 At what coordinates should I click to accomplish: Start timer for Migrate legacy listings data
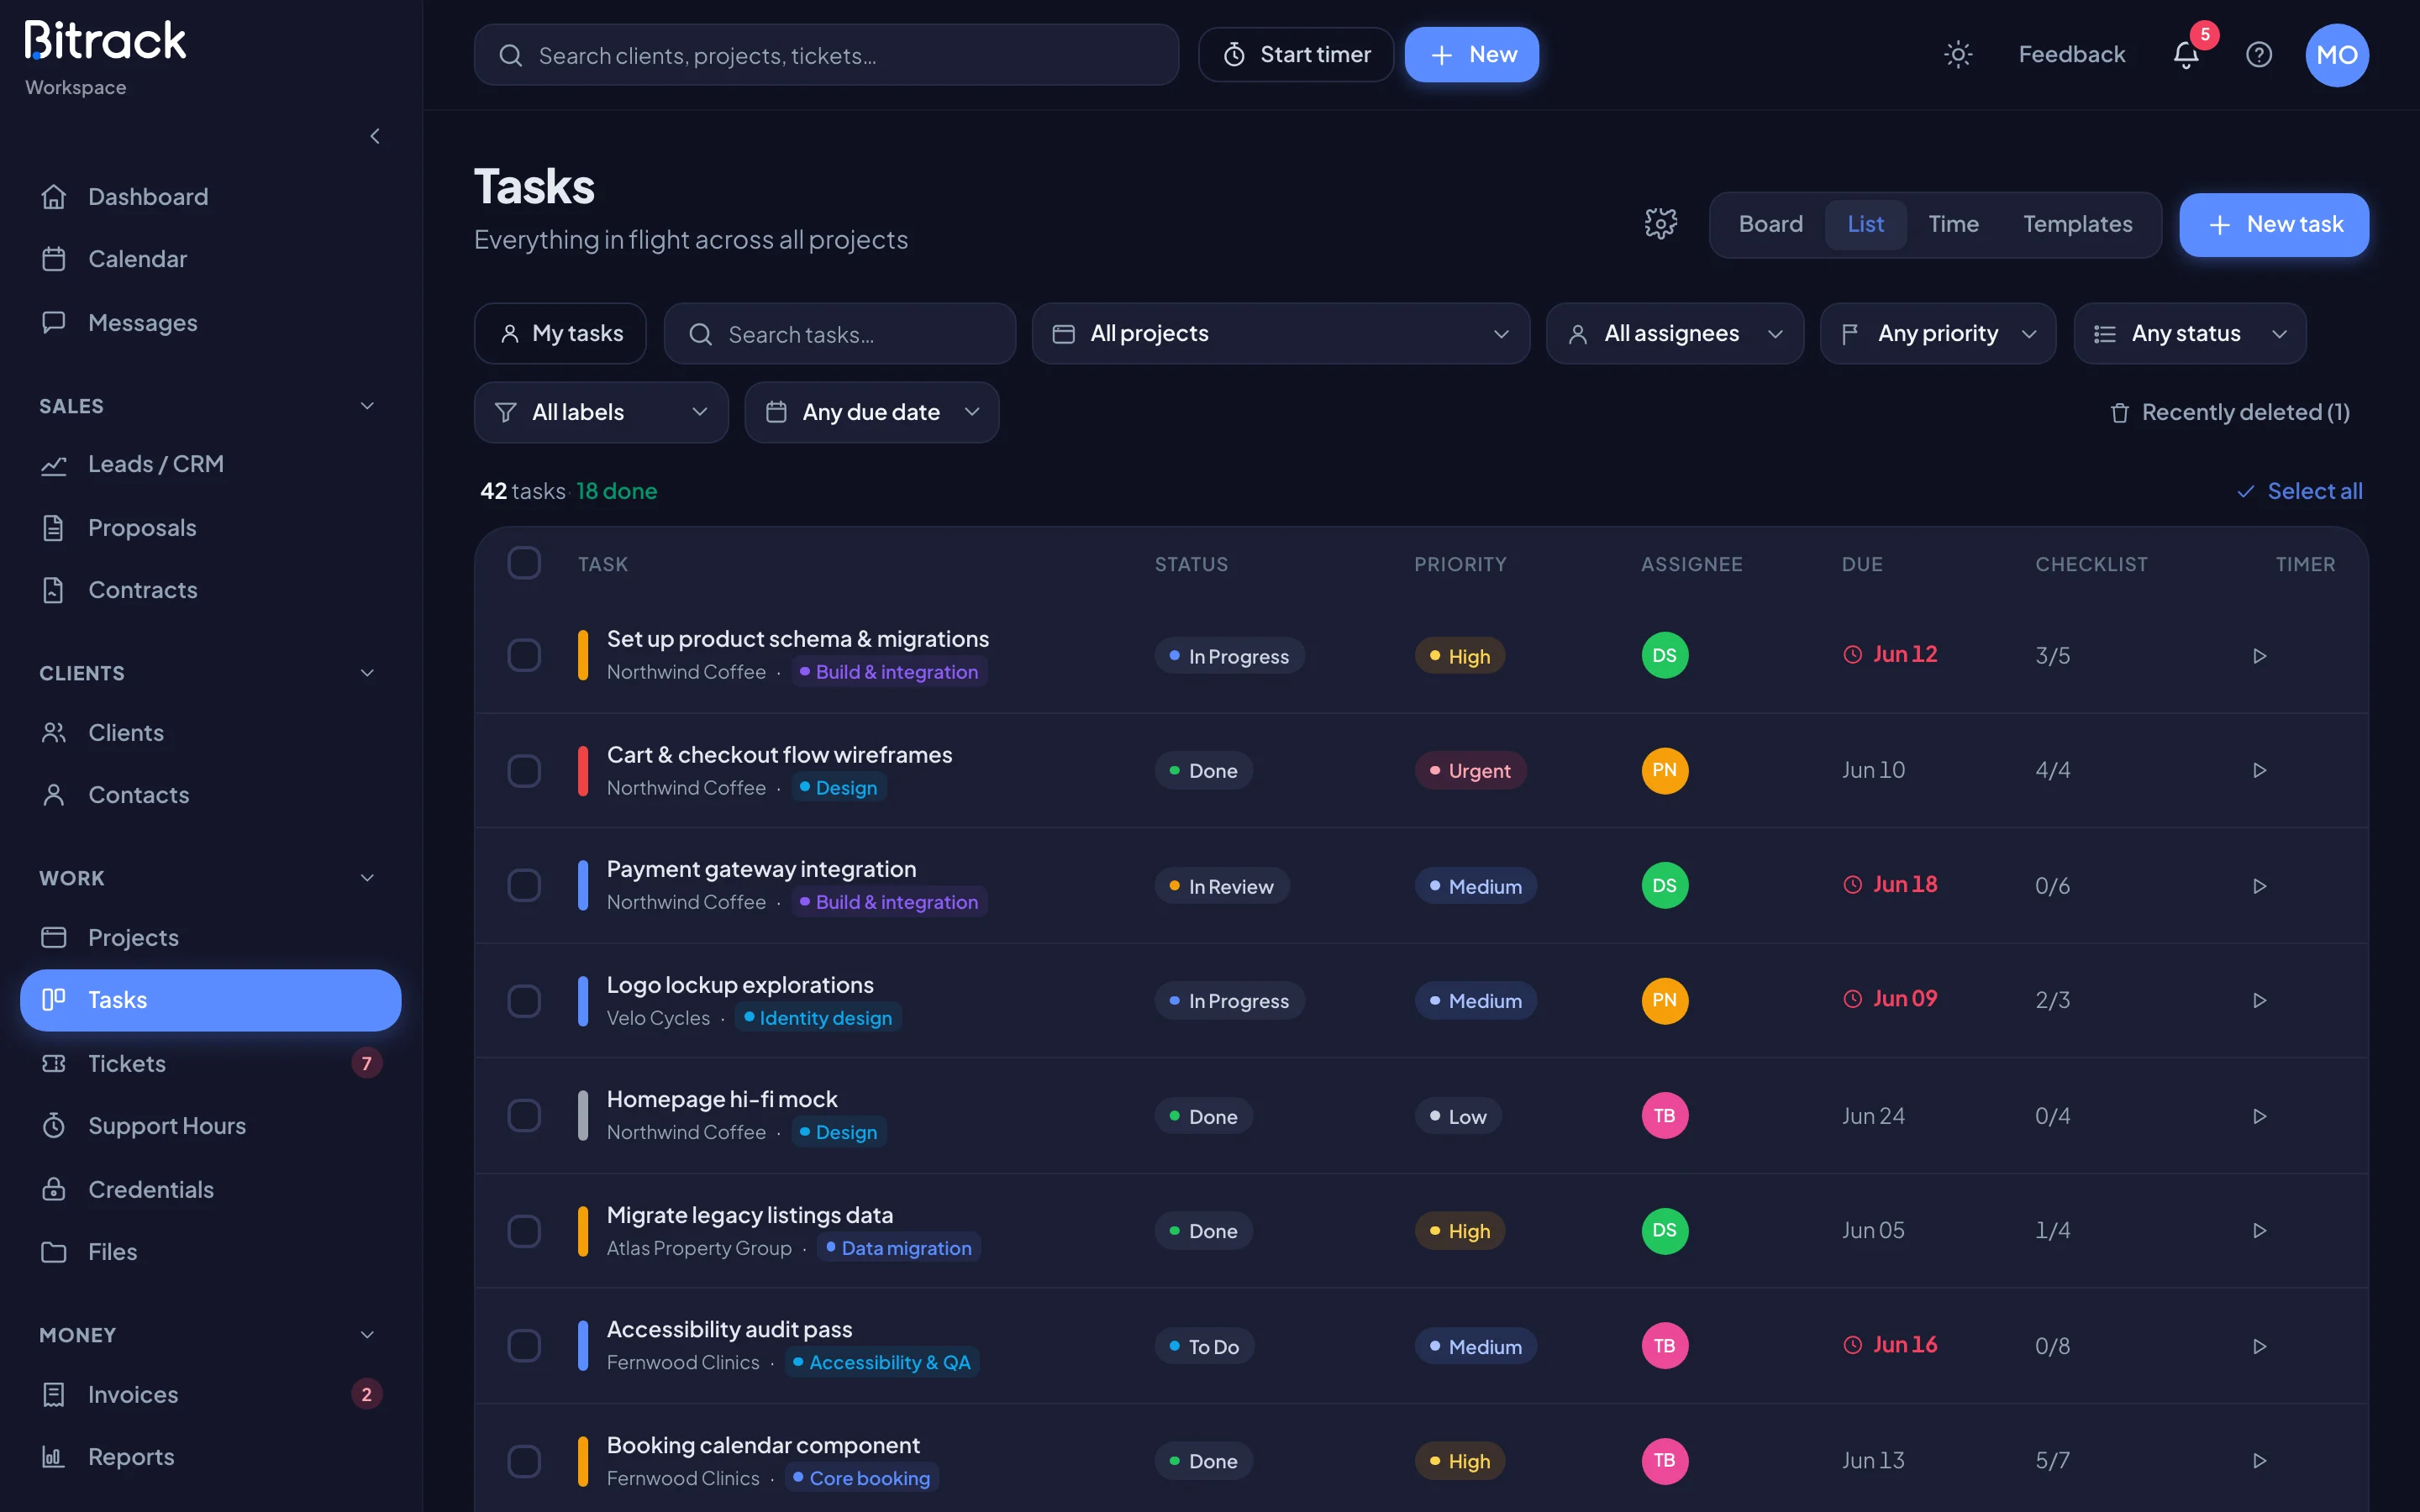tap(2259, 1230)
